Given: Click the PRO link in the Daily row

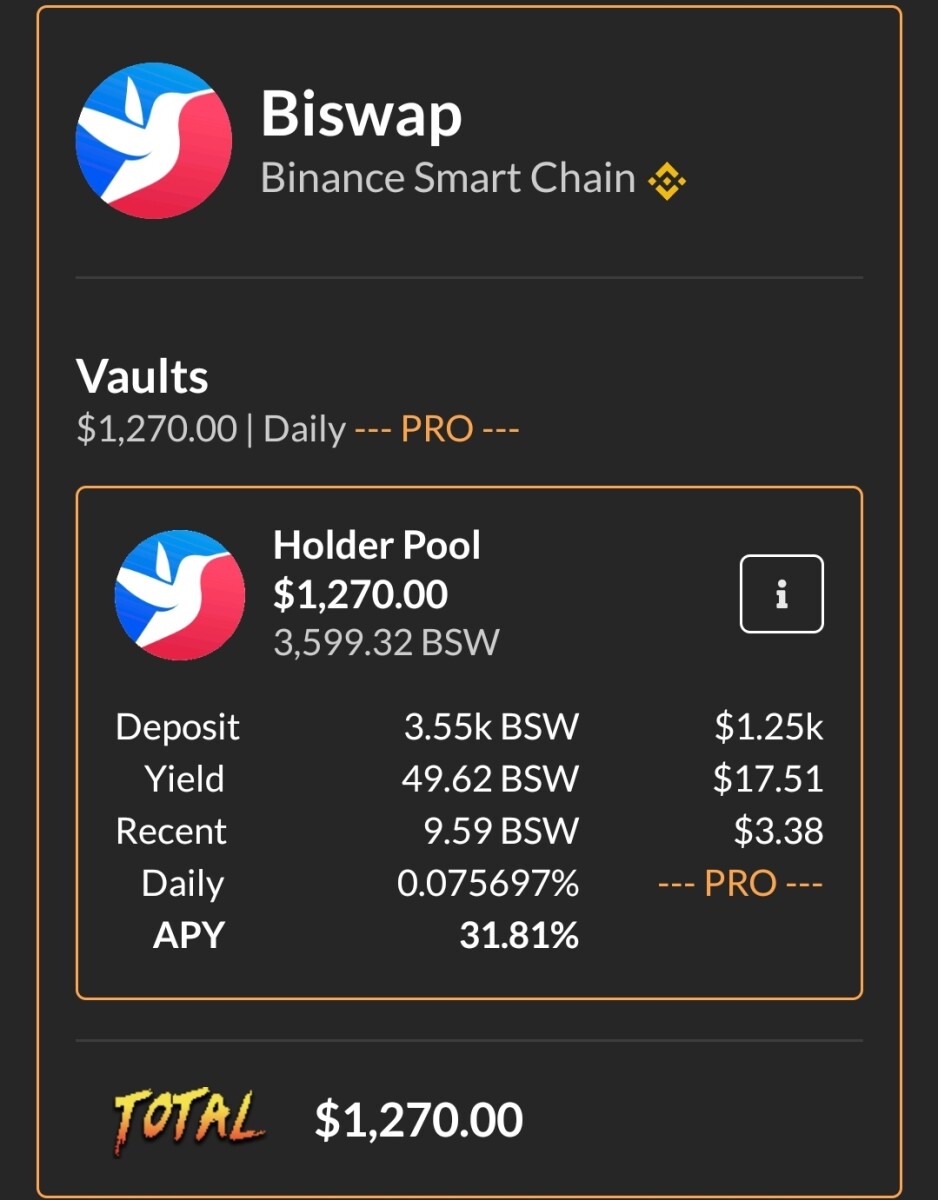Looking at the screenshot, I should pyautogui.click(x=740, y=884).
